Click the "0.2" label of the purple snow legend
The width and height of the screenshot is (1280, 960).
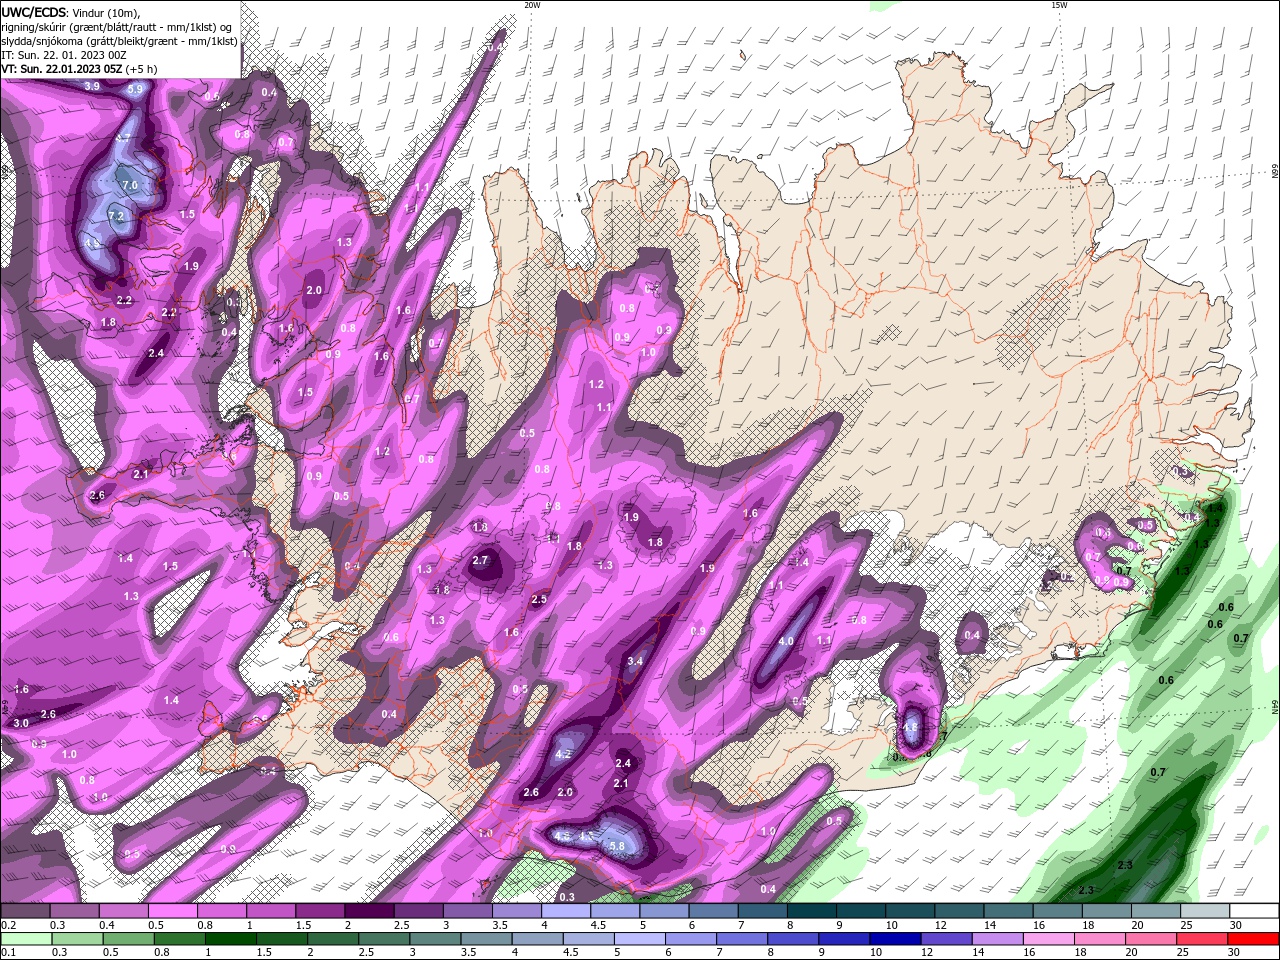[x=8, y=926]
